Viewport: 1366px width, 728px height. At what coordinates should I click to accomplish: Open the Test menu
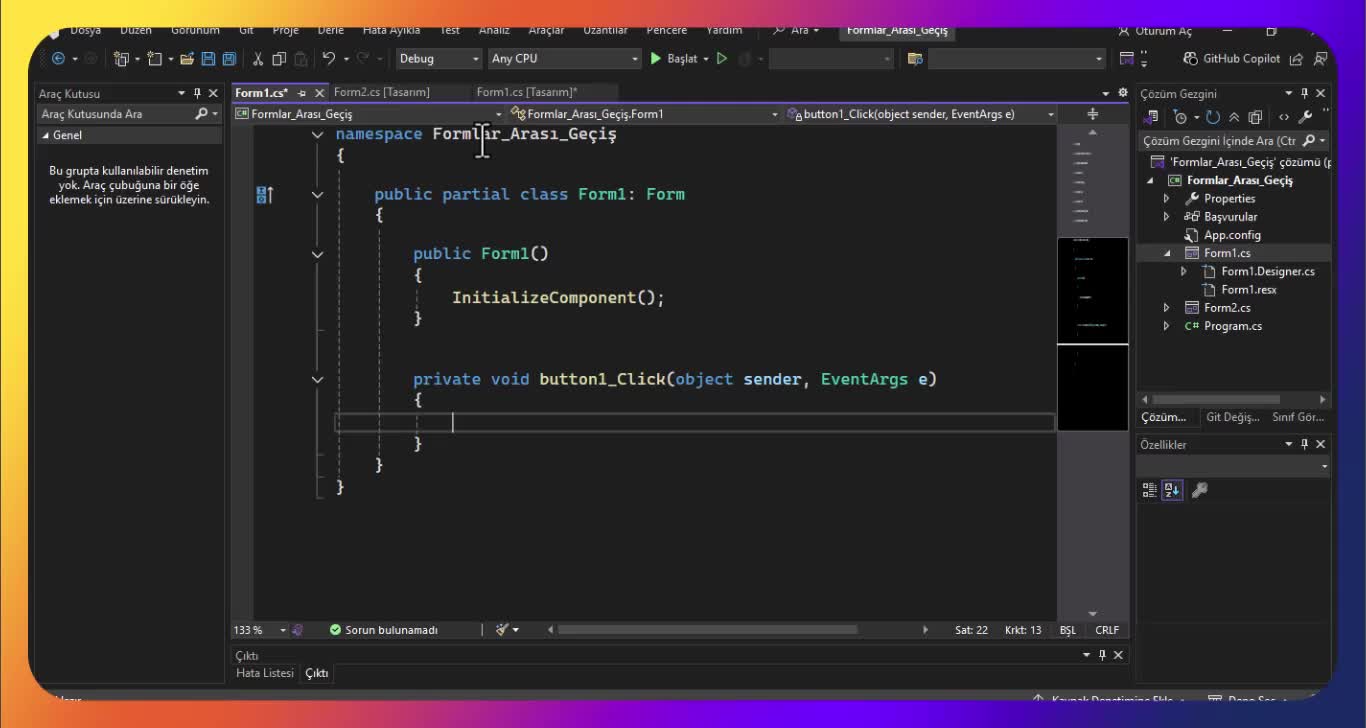450,30
